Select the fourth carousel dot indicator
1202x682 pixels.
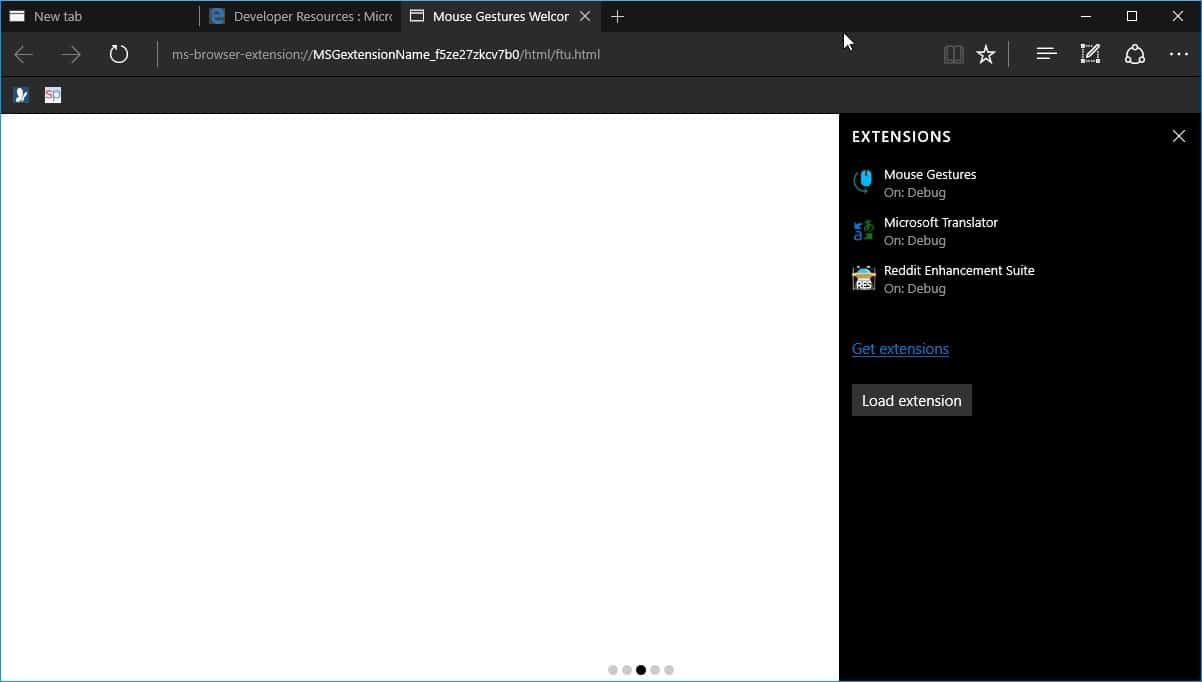click(x=655, y=670)
